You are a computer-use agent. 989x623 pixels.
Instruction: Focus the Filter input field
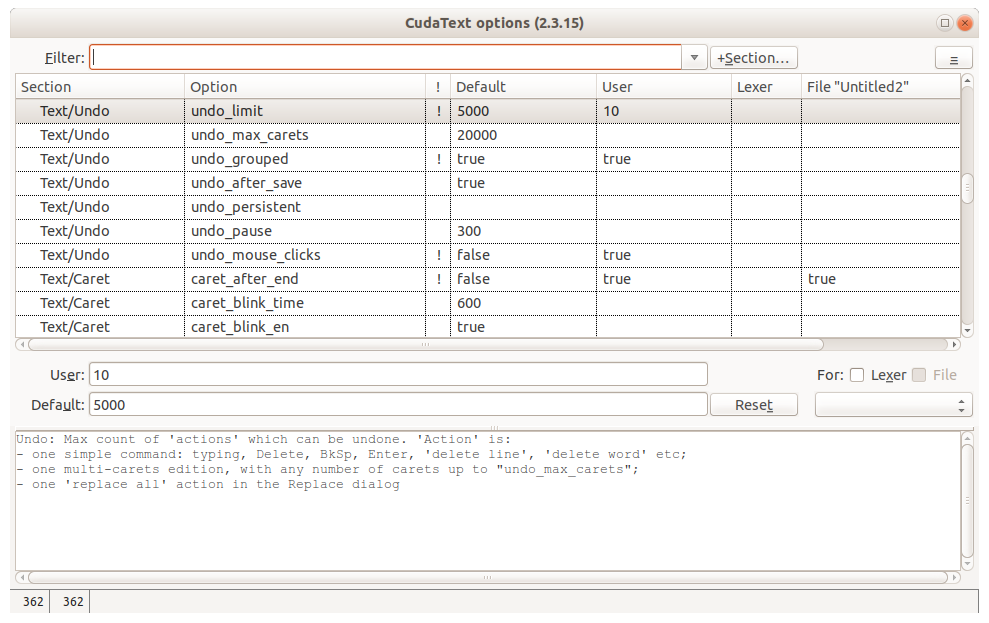click(385, 57)
